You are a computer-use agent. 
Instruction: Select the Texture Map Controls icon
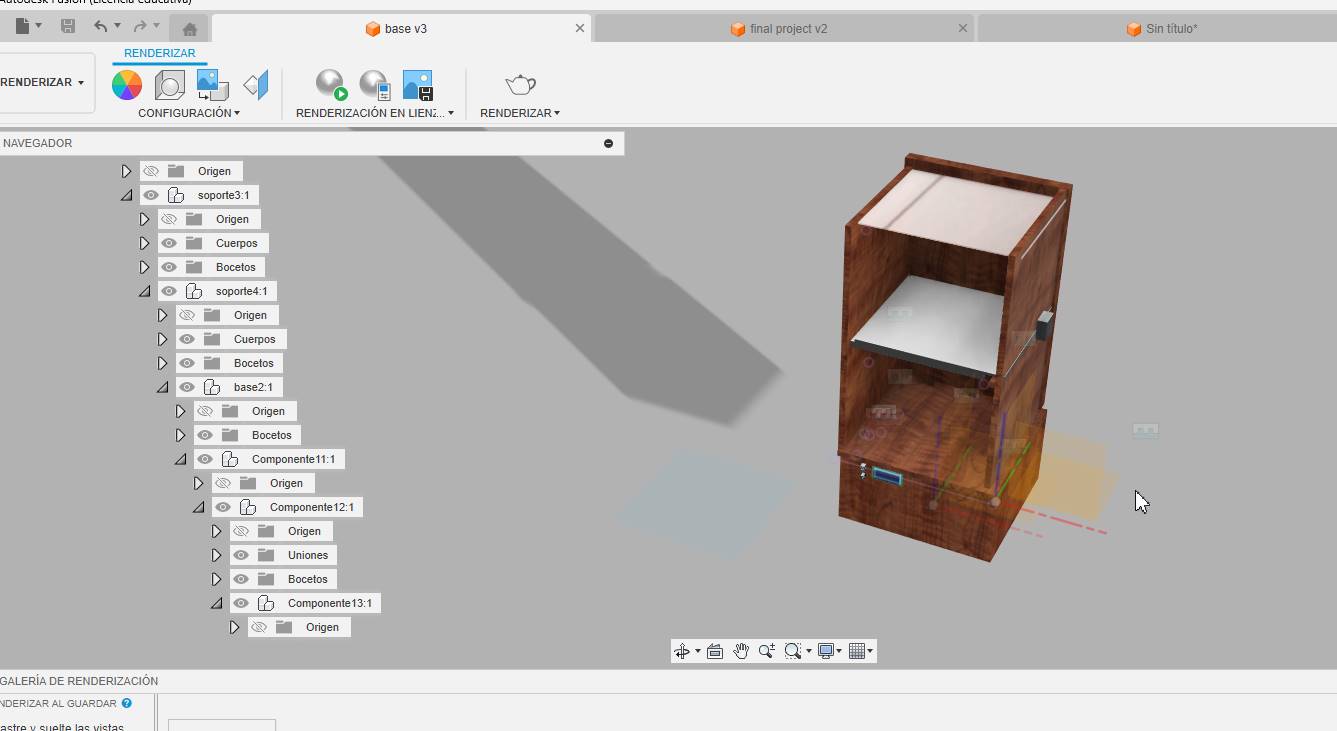(256, 85)
